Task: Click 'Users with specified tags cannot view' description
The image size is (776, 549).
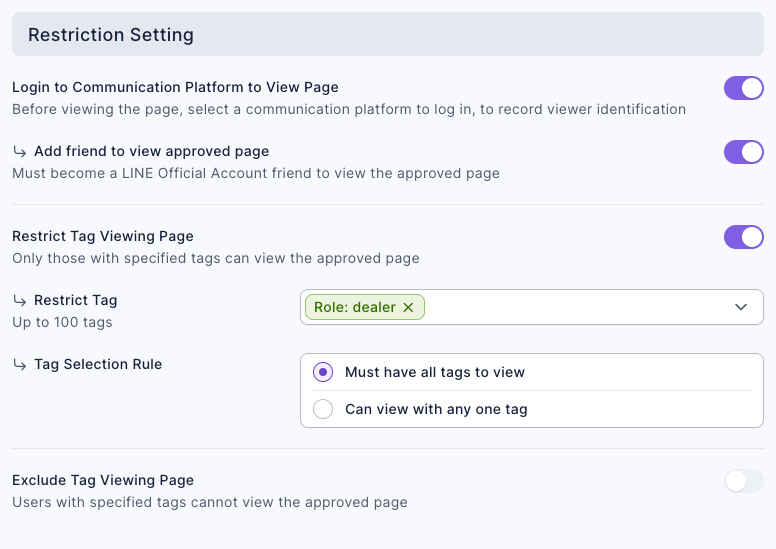Action: click(210, 502)
